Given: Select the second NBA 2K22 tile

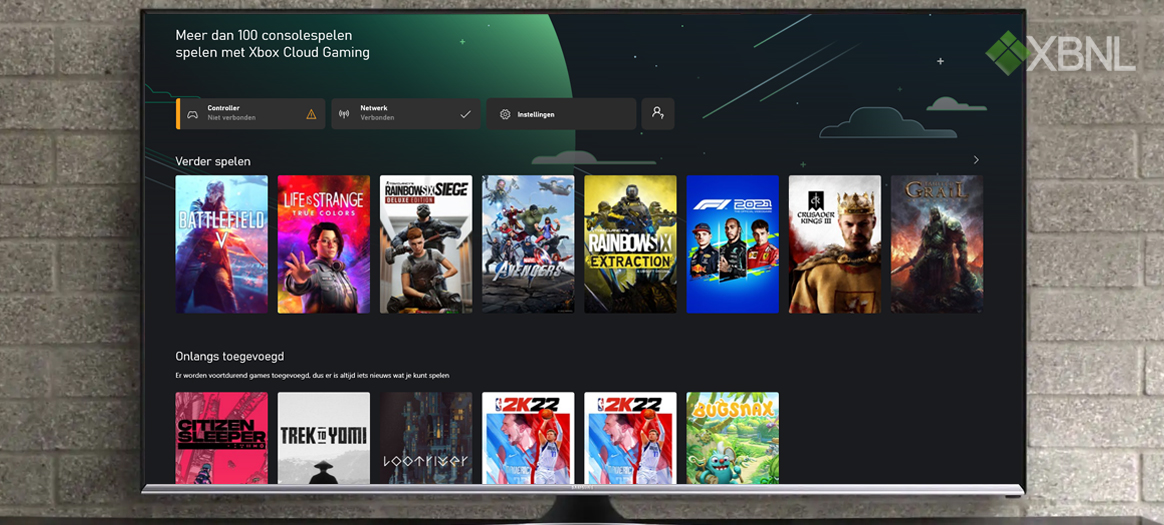Looking at the screenshot, I should pos(630,438).
